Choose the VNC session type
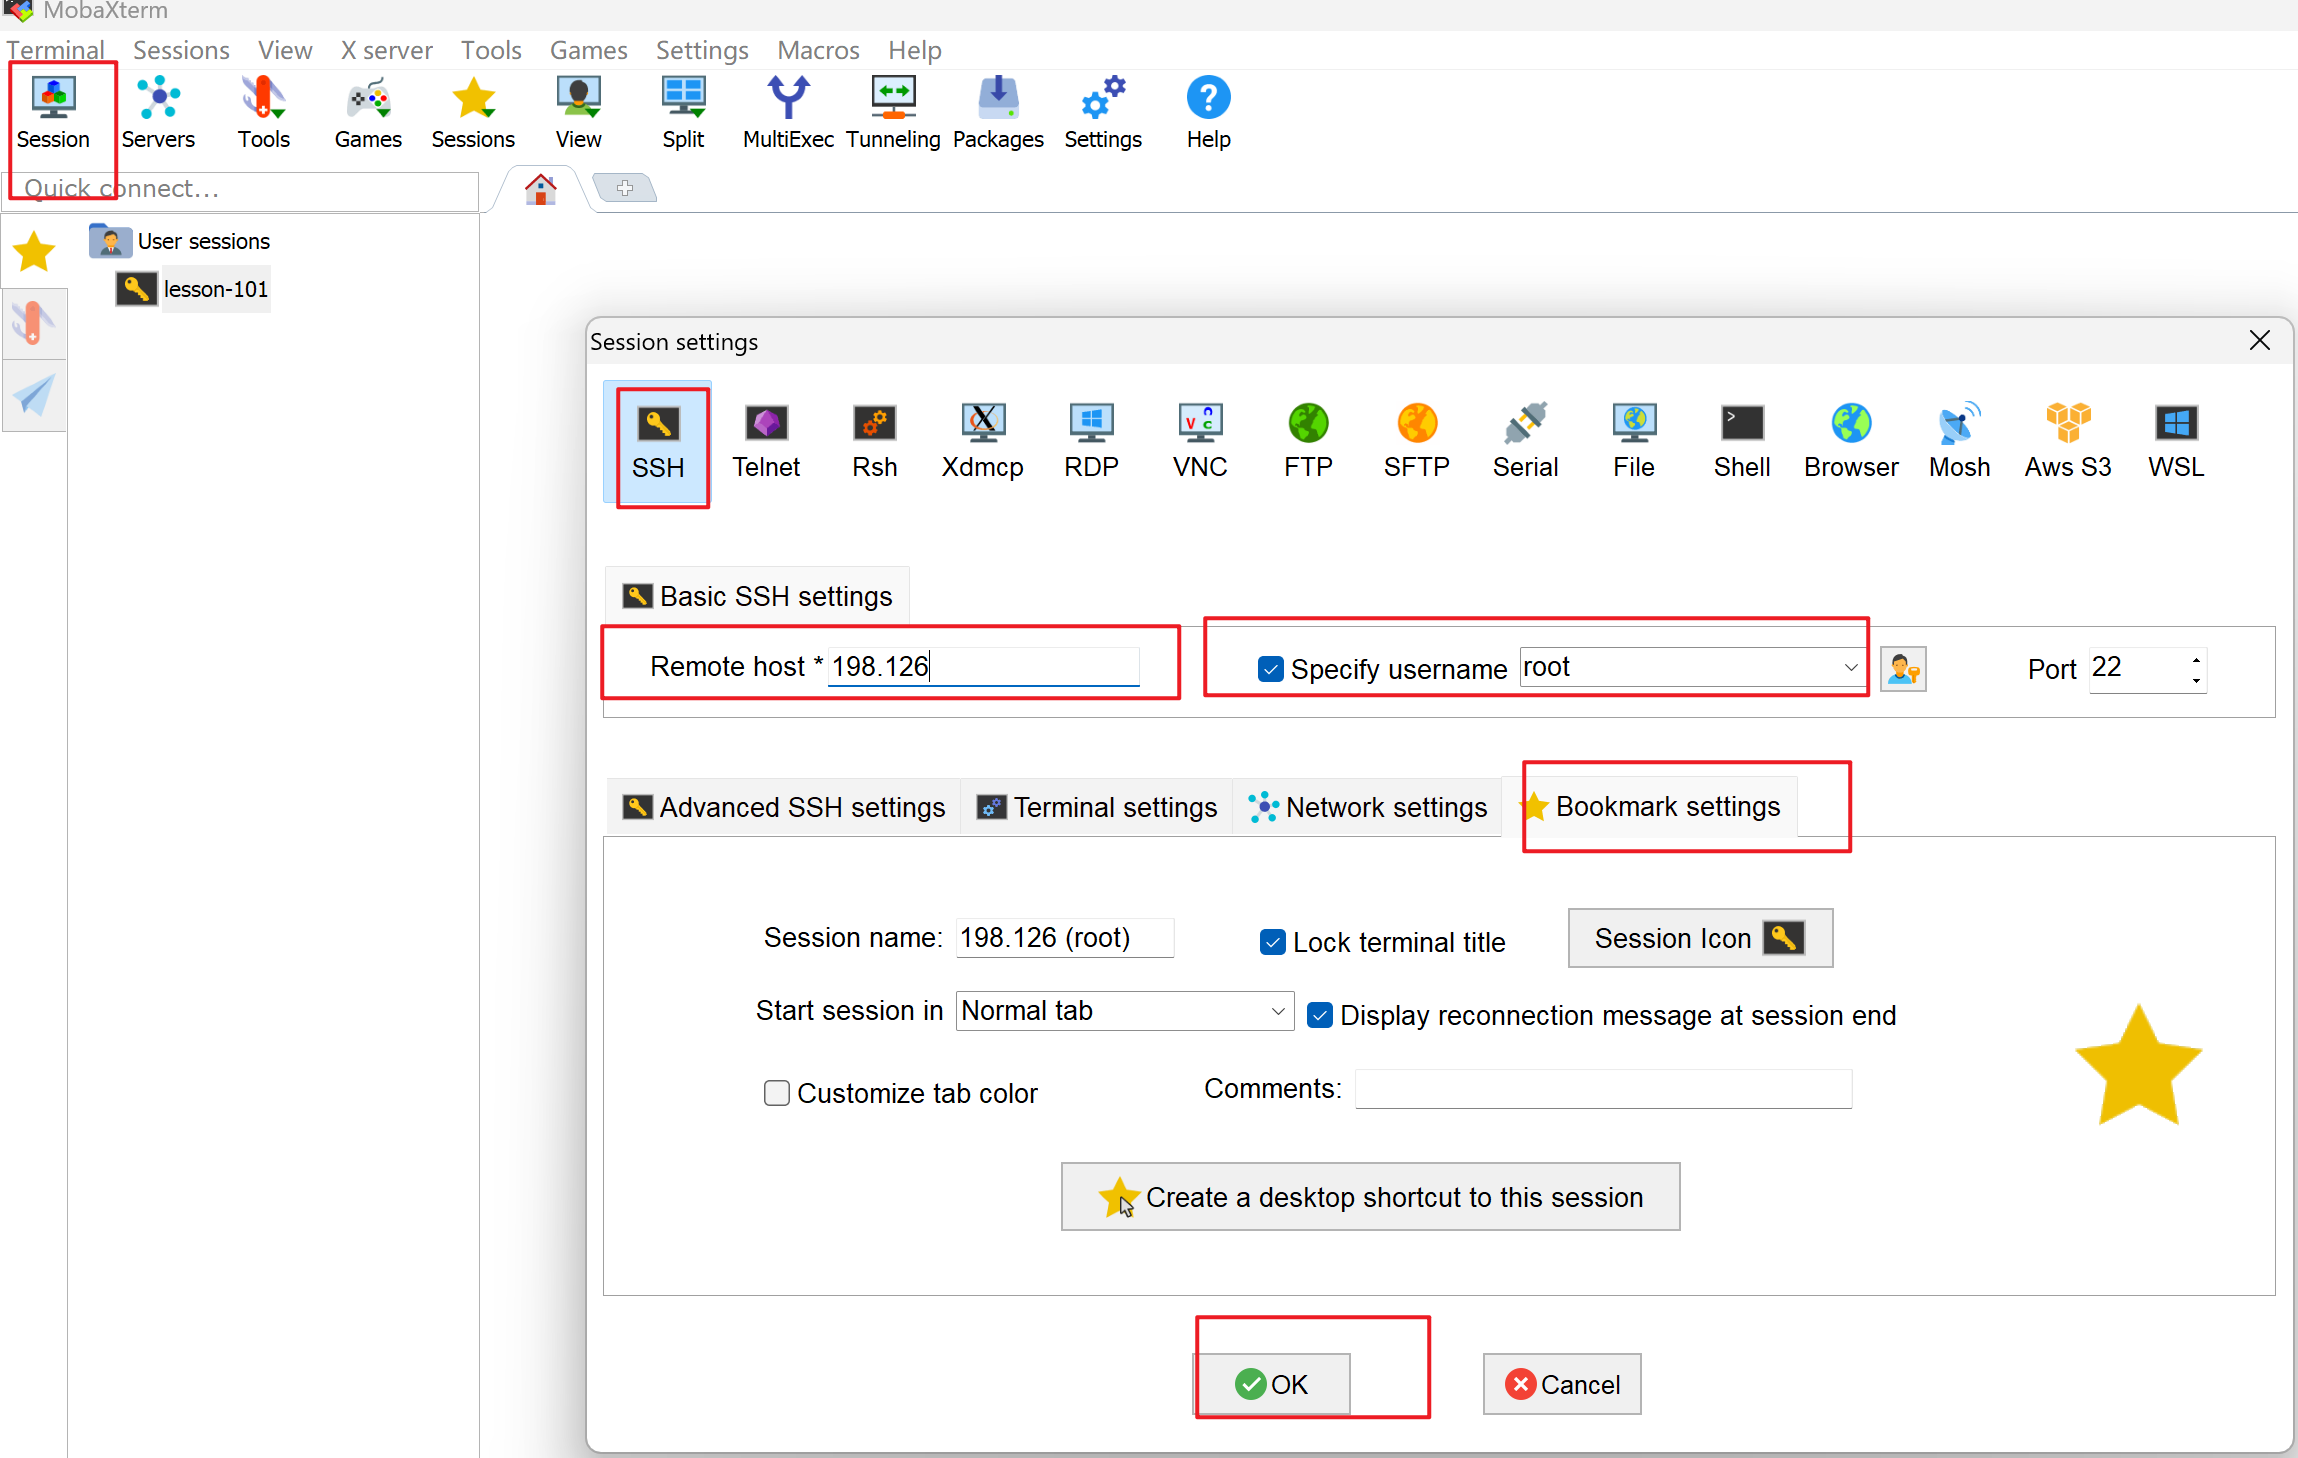The width and height of the screenshot is (2298, 1458). click(1199, 440)
